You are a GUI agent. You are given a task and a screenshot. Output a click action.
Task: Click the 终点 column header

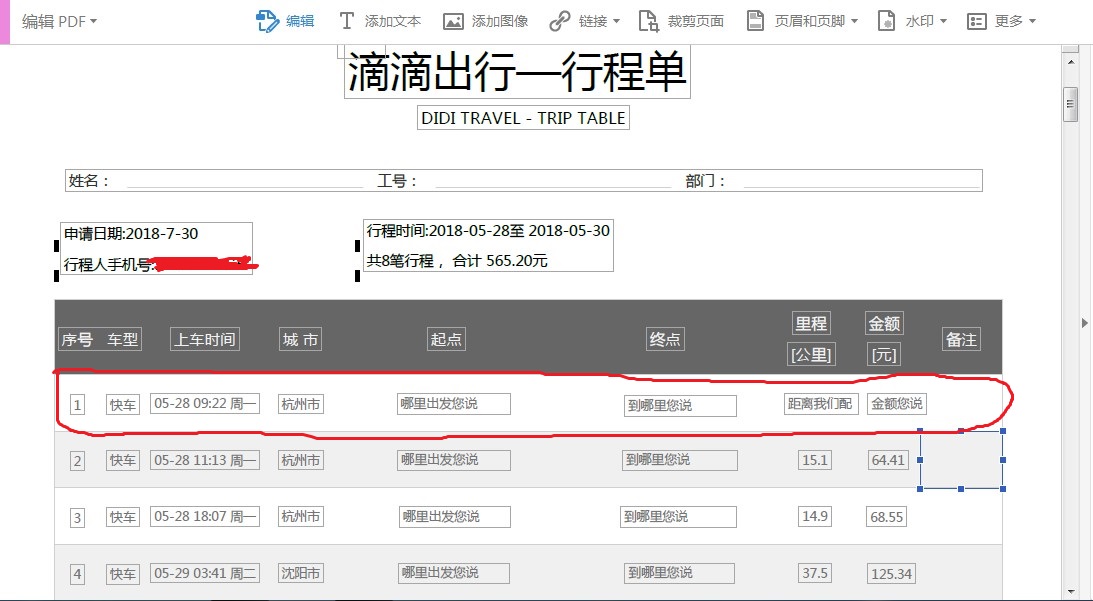[665, 339]
